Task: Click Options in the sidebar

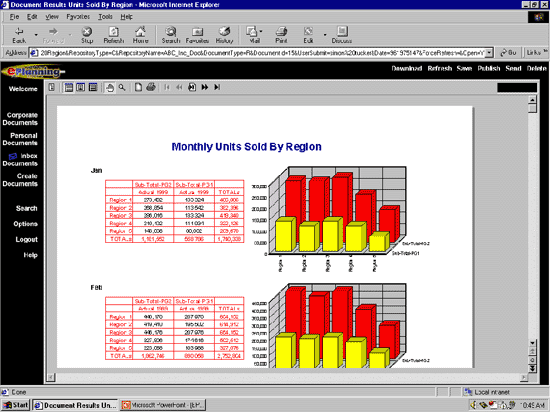Action: tap(25, 224)
